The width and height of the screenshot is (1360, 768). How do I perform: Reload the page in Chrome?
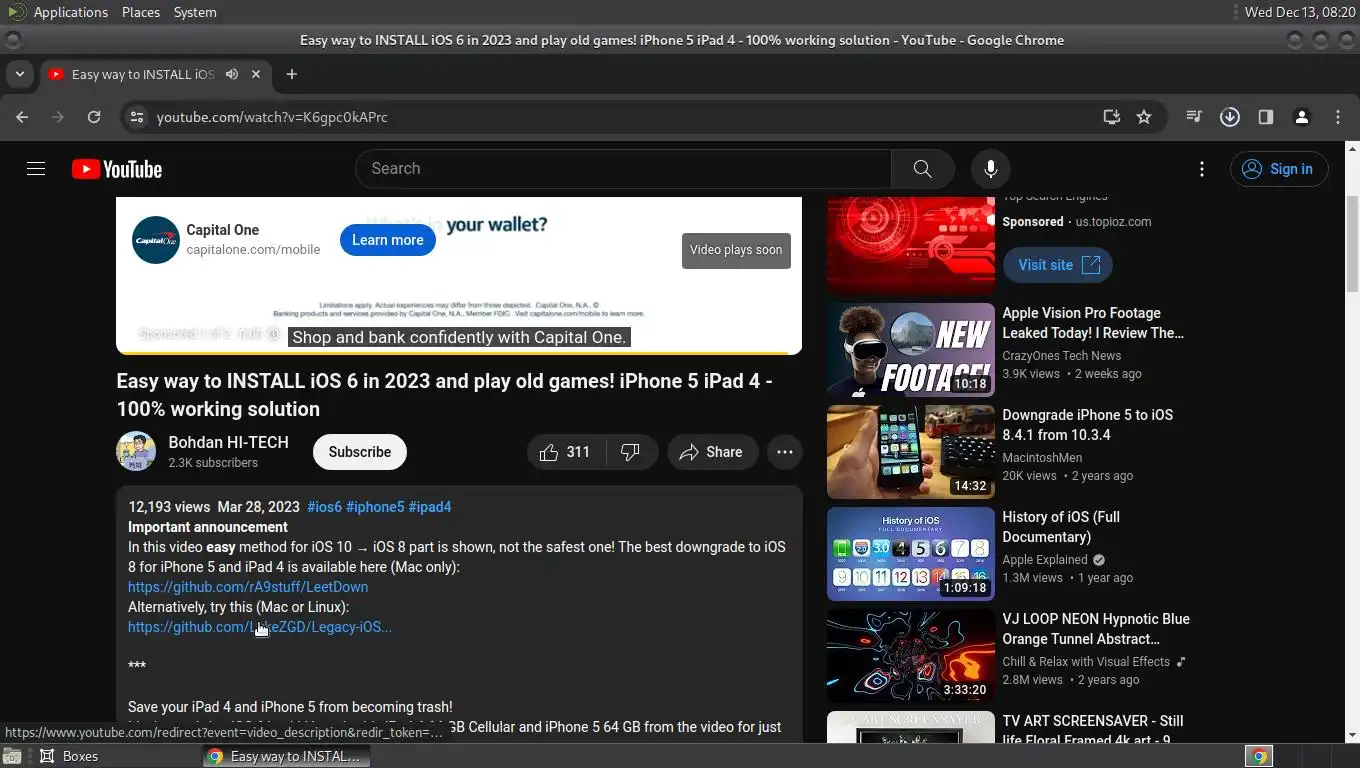94,117
